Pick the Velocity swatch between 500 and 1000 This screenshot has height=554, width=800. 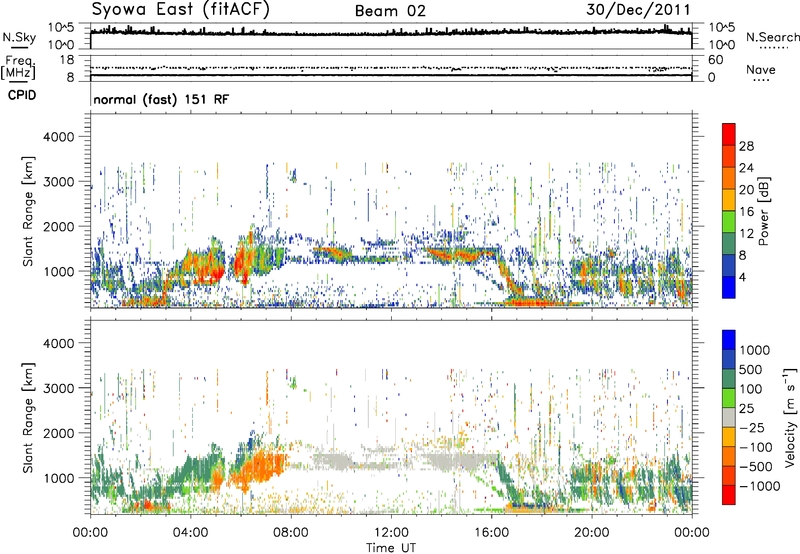[729, 359]
